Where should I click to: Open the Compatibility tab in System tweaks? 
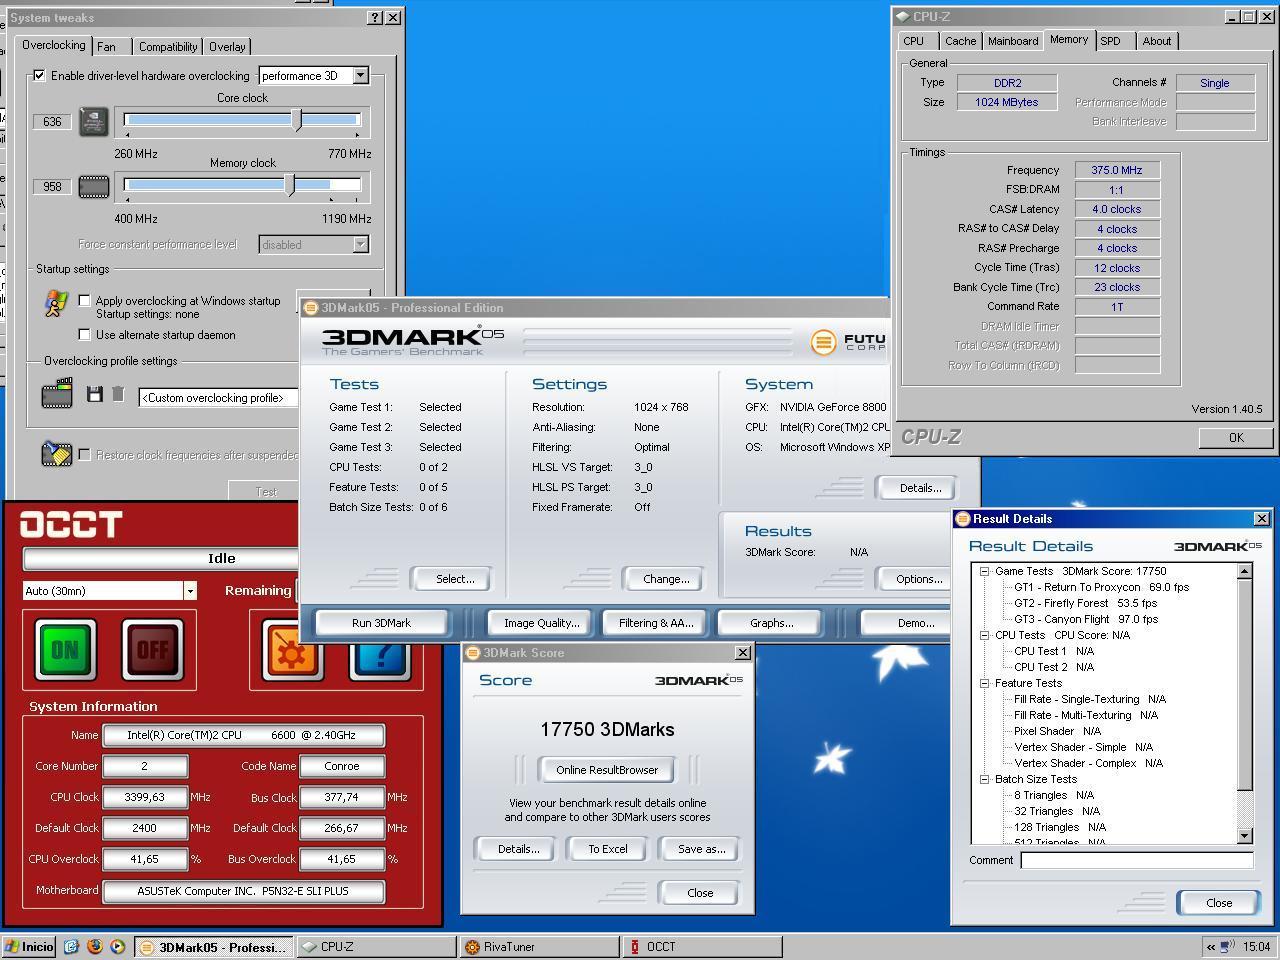tap(168, 46)
